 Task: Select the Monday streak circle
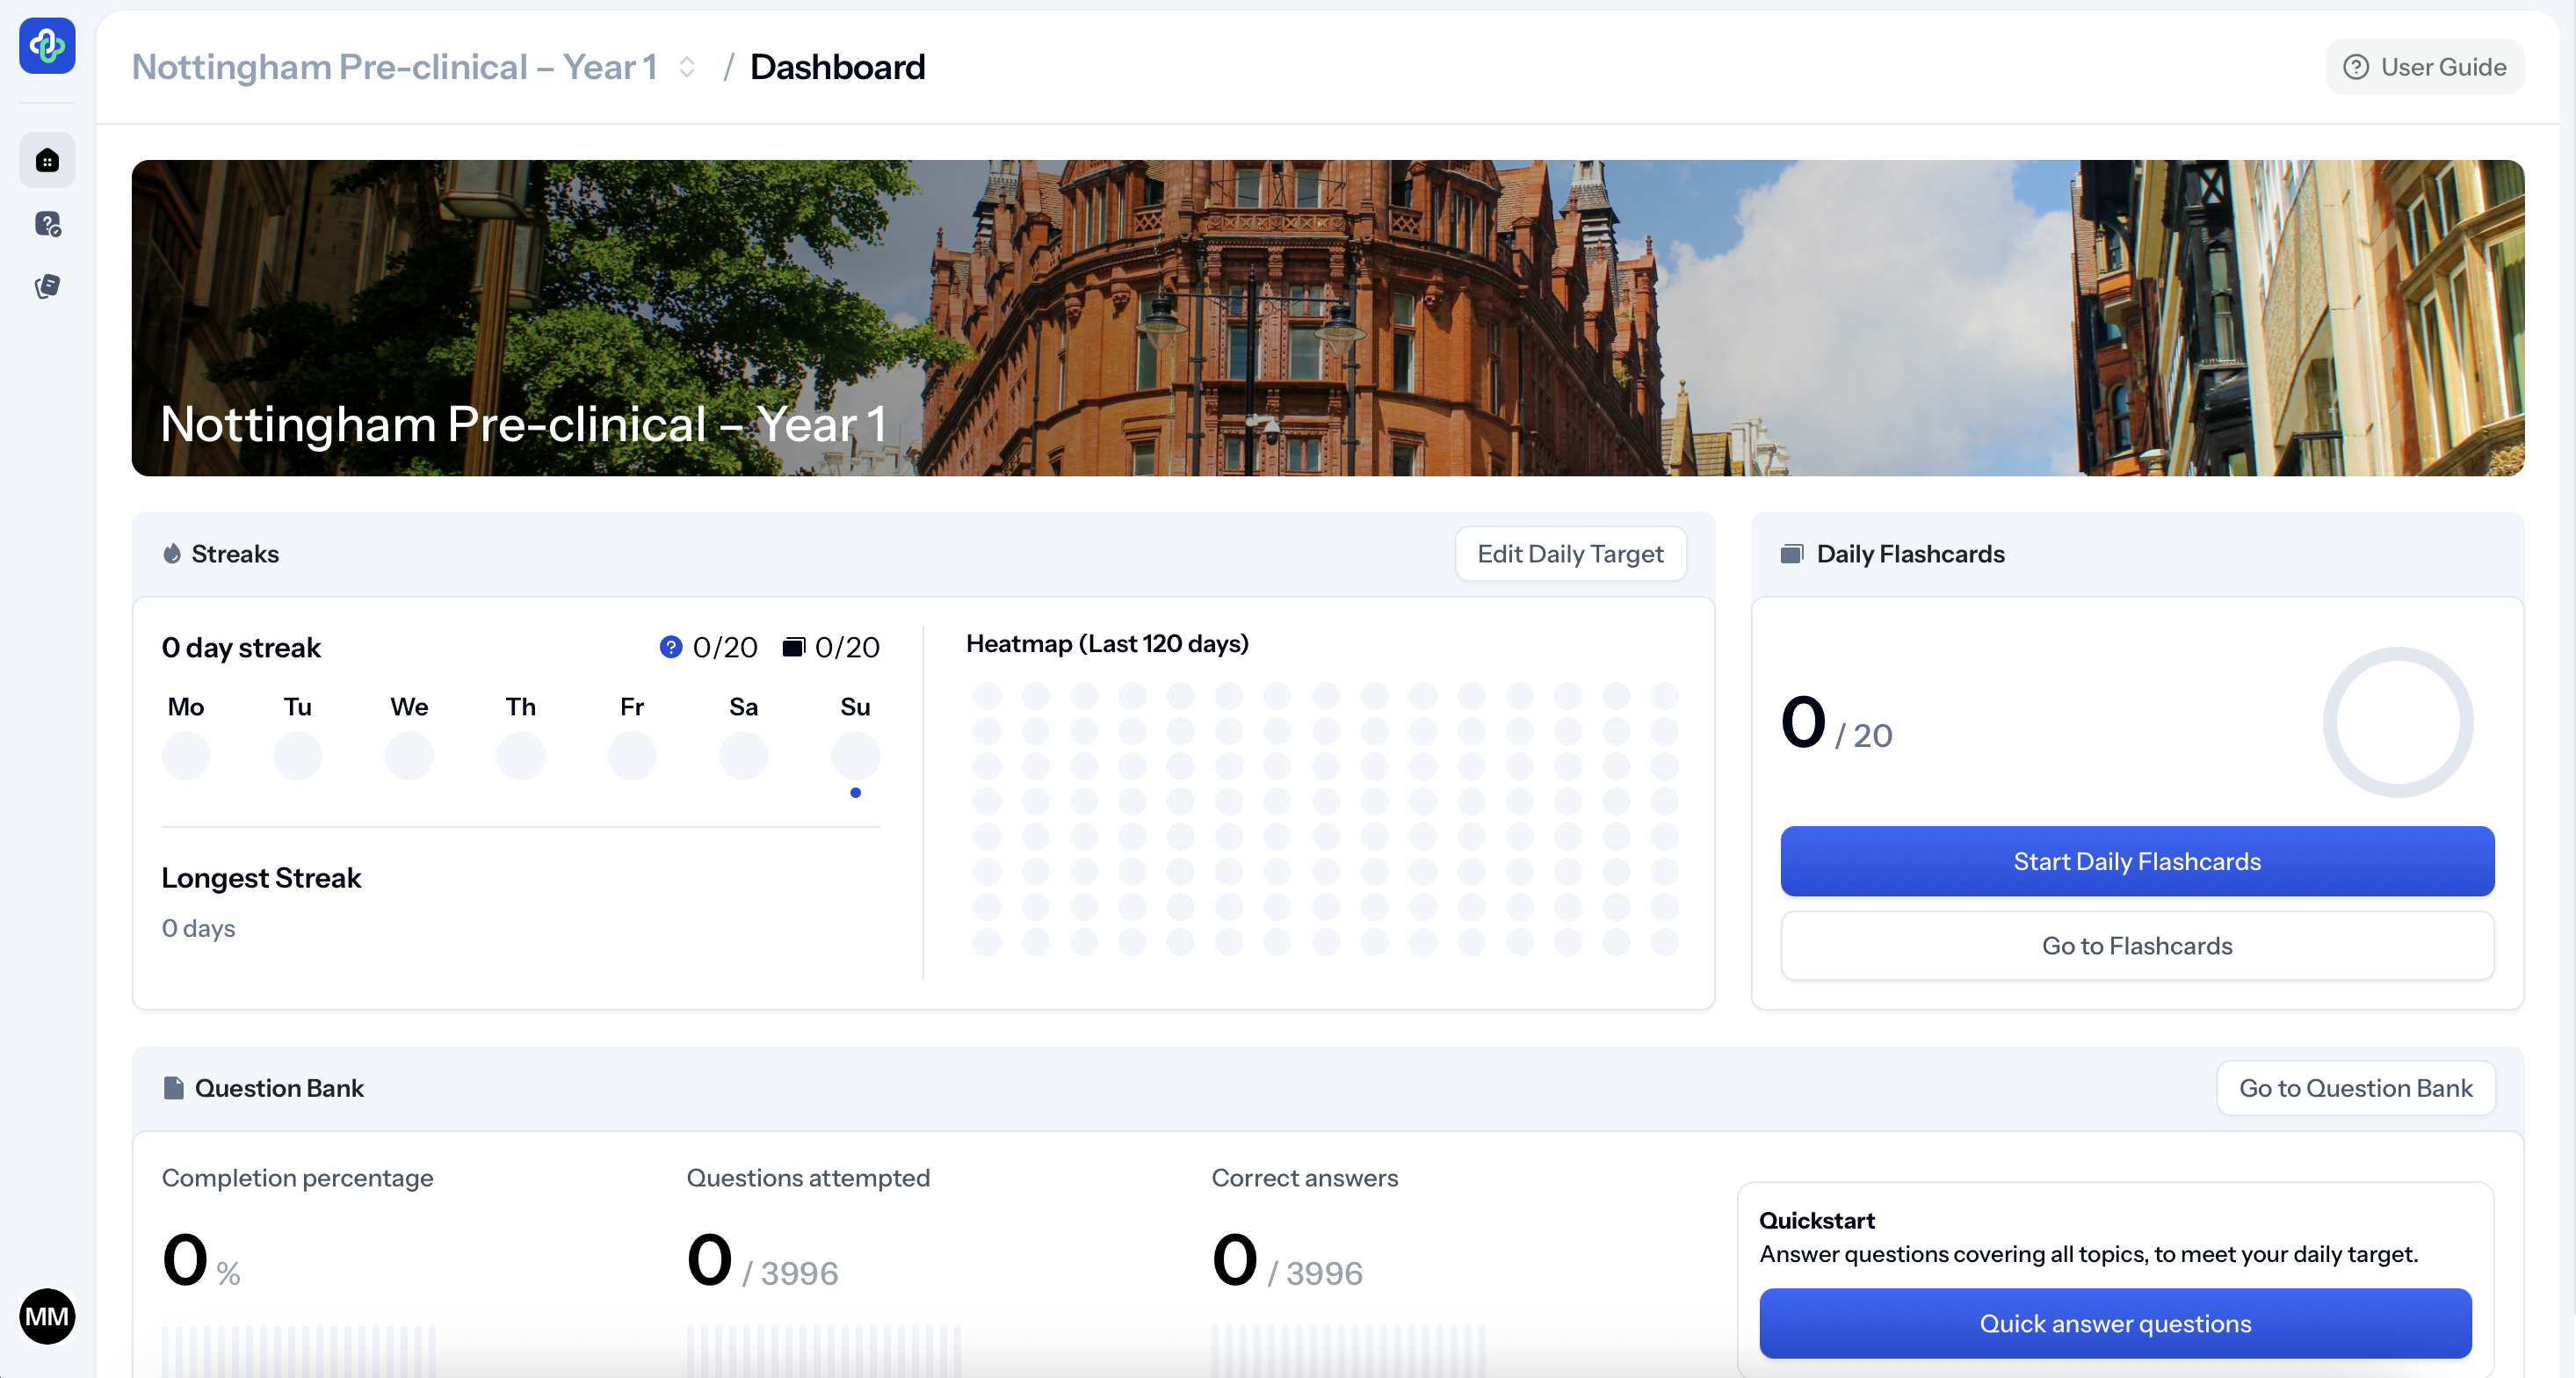pyautogui.click(x=186, y=755)
